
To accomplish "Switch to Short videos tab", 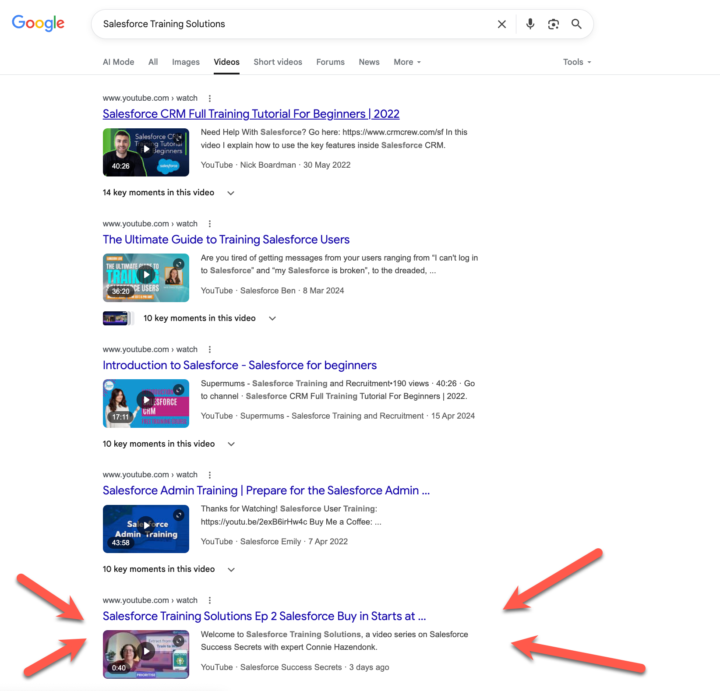I will (278, 62).
